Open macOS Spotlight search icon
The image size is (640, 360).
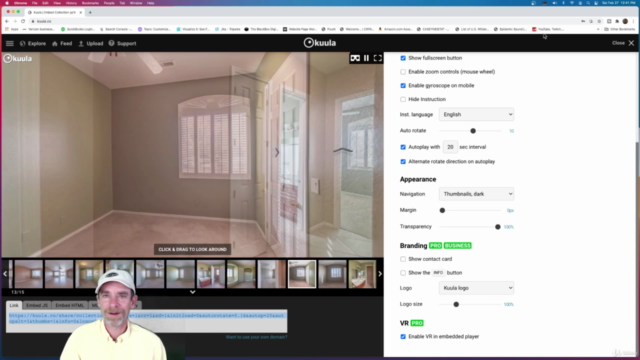588,3
